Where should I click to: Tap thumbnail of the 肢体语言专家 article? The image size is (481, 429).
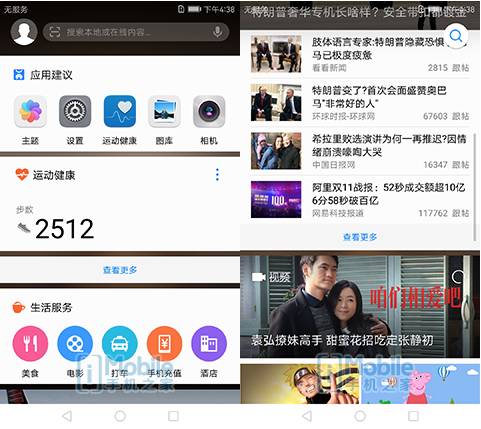(x=276, y=54)
